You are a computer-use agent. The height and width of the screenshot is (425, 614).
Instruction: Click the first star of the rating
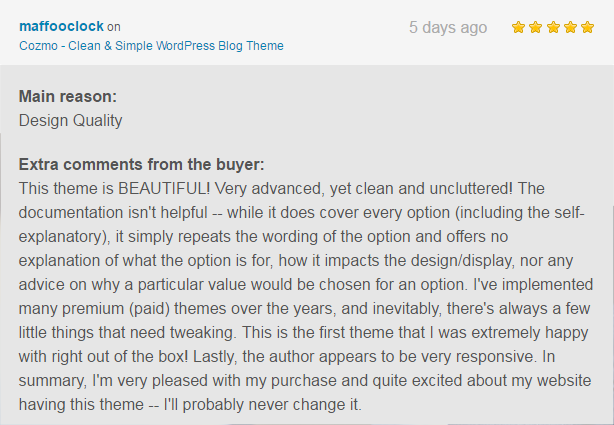click(518, 27)
